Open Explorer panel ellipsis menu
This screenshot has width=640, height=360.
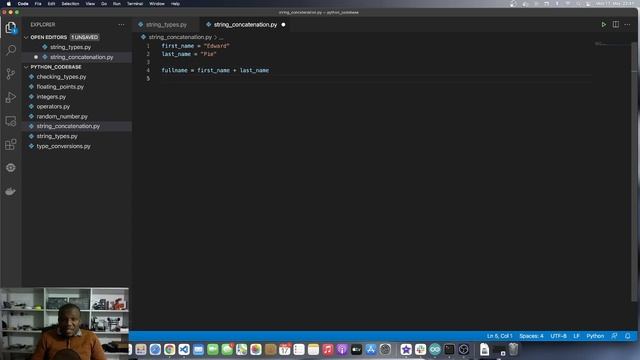(x=121, y=24)
